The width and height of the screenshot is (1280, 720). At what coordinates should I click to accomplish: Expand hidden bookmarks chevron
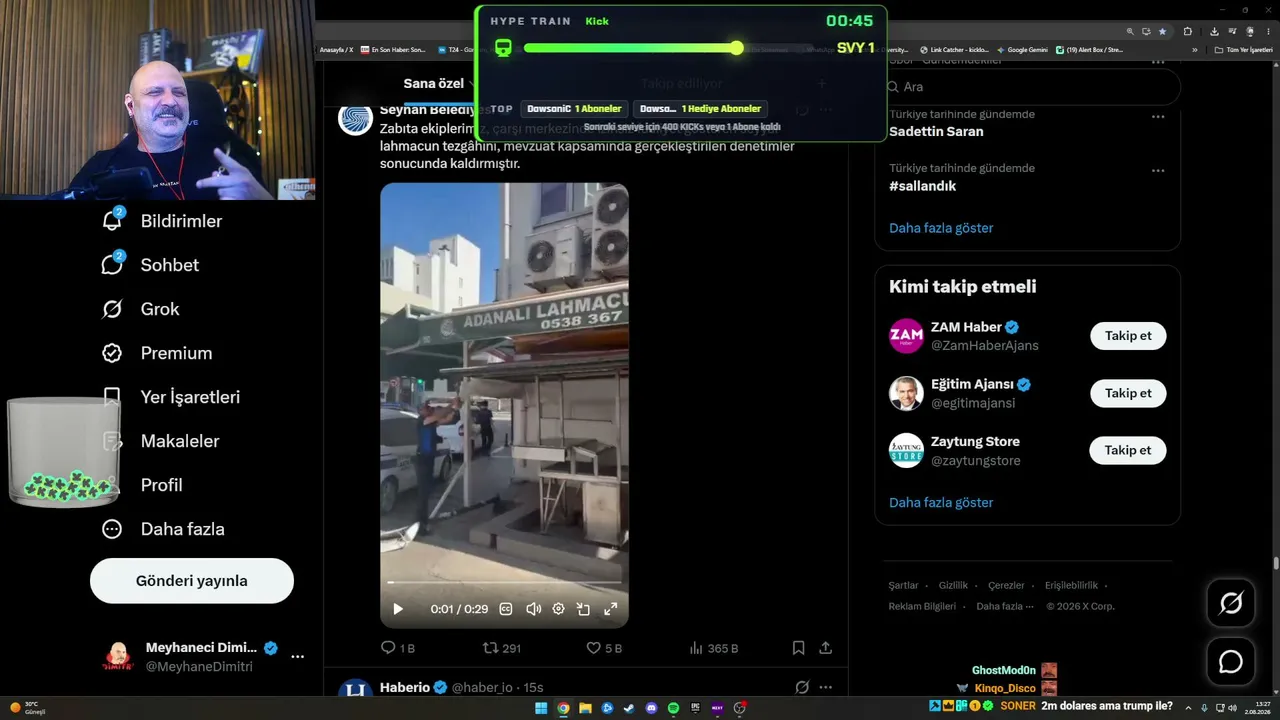(x=1194, y=49)
